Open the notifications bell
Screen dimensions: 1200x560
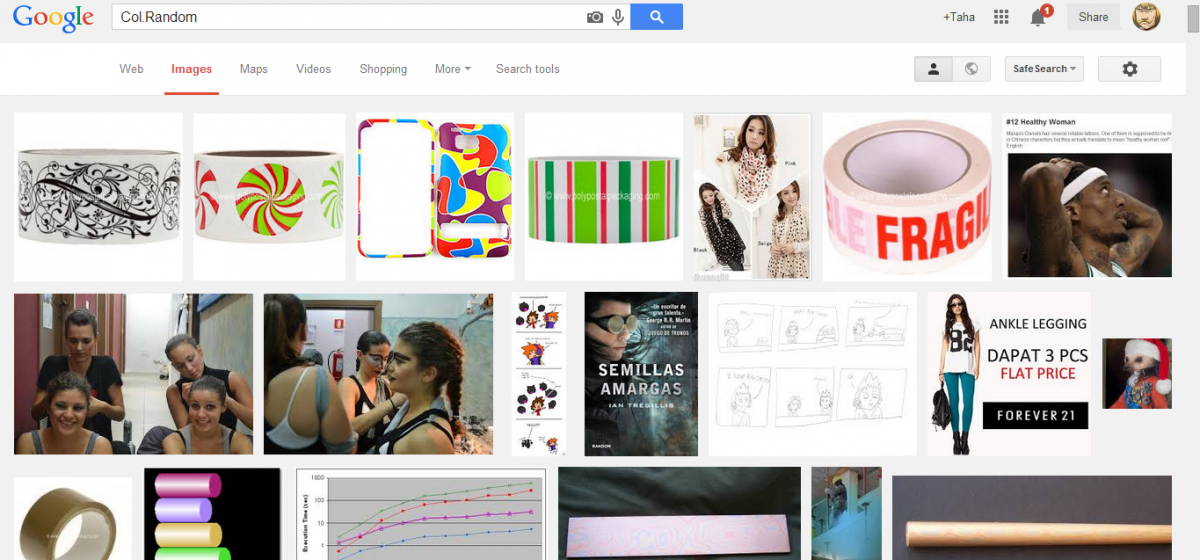[1038, 17]
